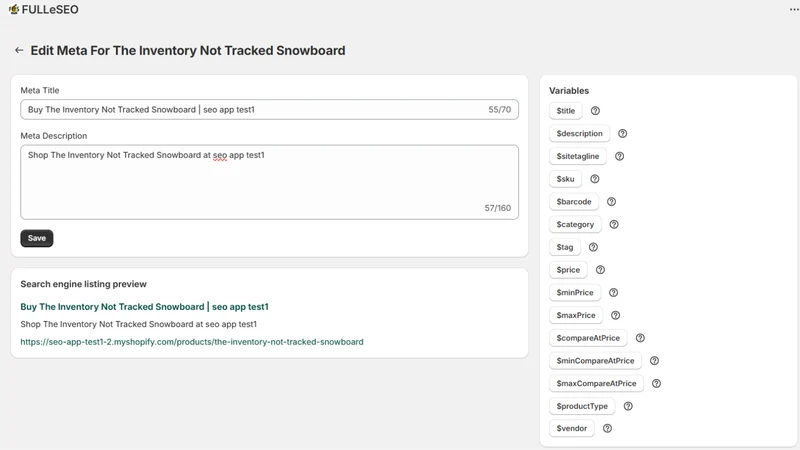Insert the $price variable
Image resolution: width=800 pixels, height=450 pixels.
pos(568,269)
